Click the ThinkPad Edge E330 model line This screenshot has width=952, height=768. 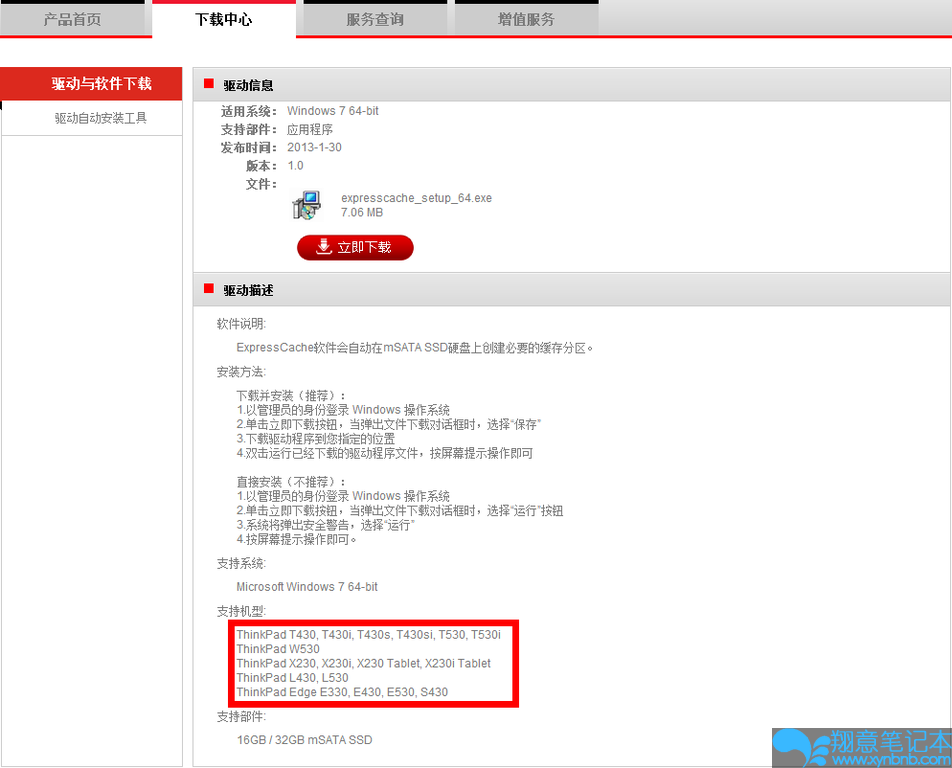(342, 692)
